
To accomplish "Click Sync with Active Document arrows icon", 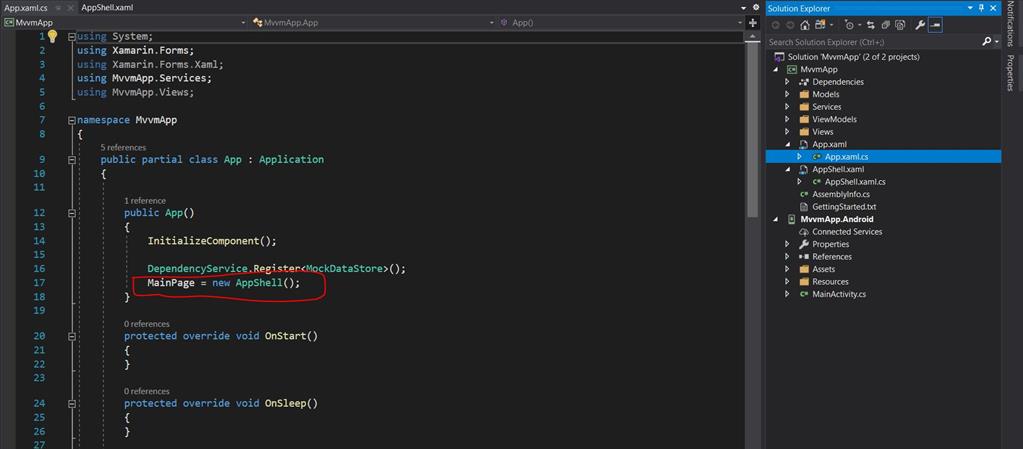I will [871, 25].
